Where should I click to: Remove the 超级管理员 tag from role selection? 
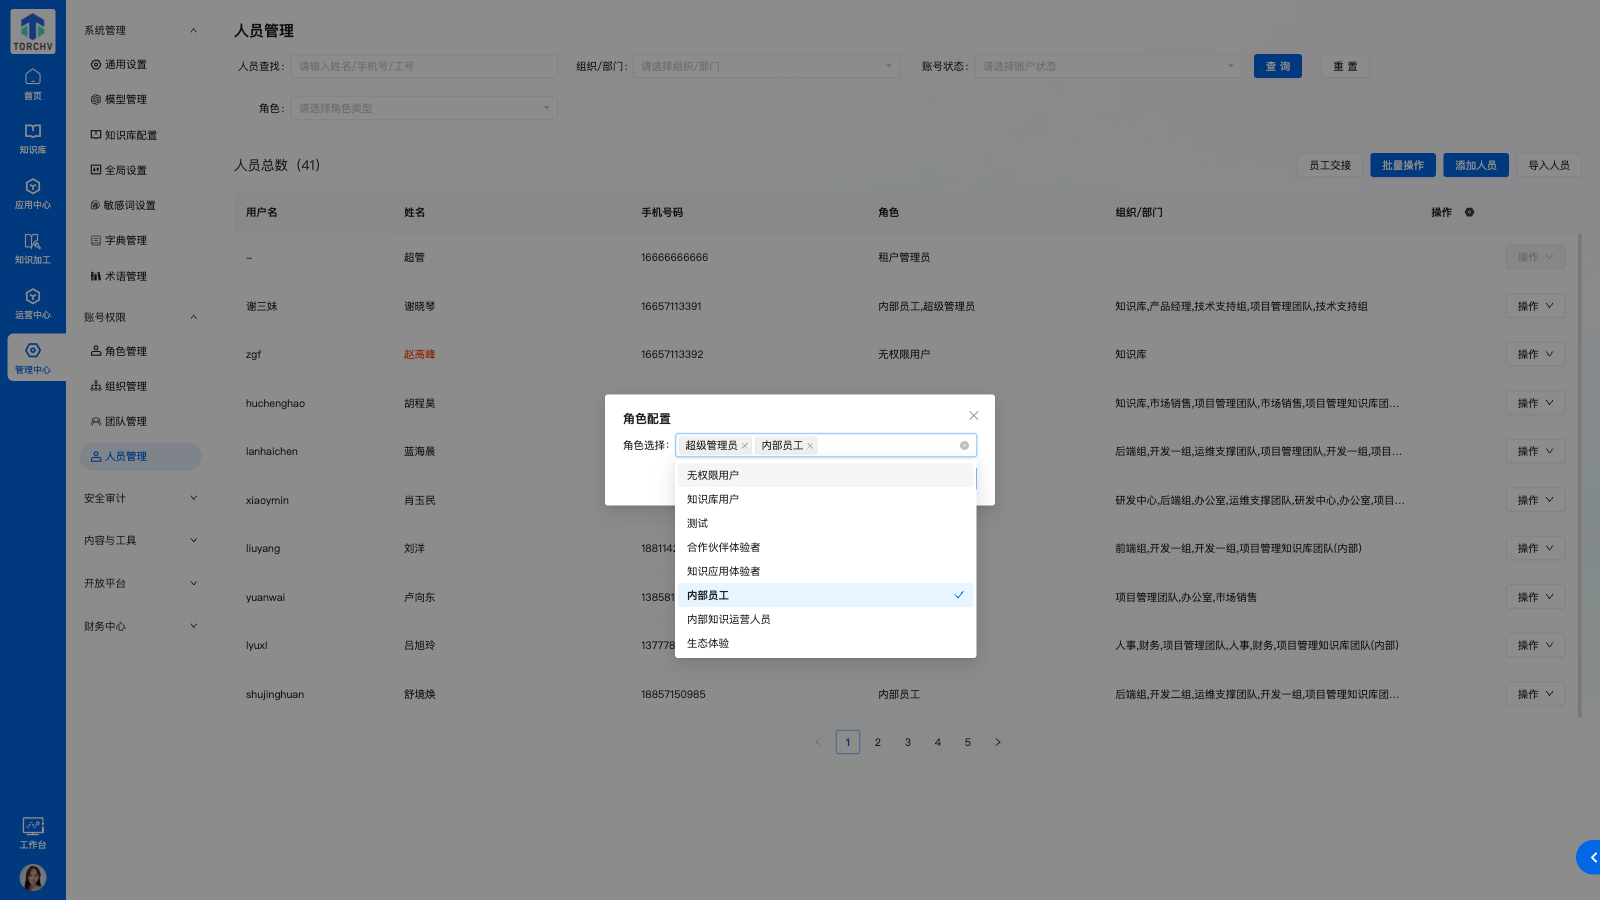pos(745,446)
